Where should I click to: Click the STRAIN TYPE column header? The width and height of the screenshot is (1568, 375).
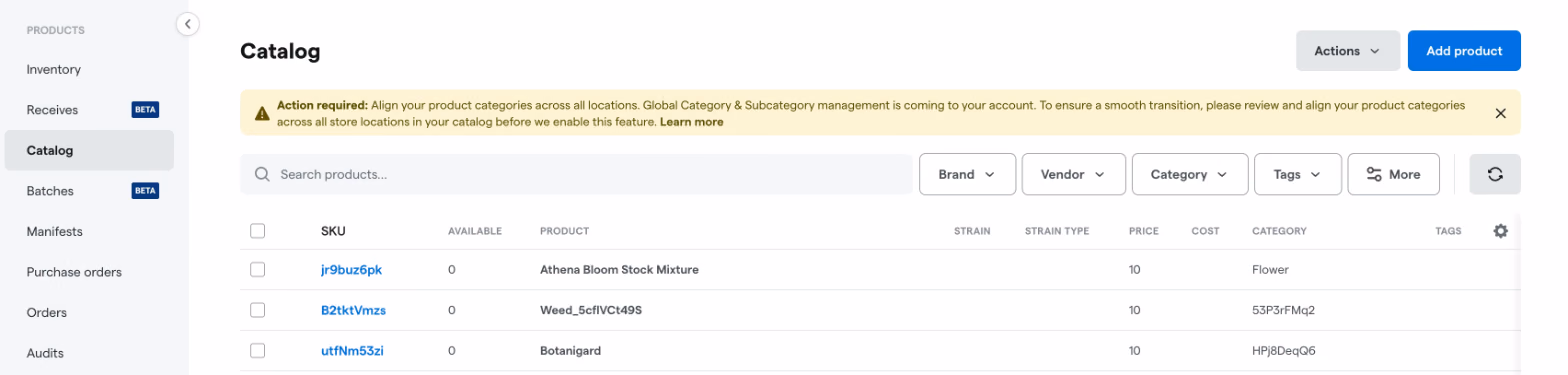click(1057, 231)
